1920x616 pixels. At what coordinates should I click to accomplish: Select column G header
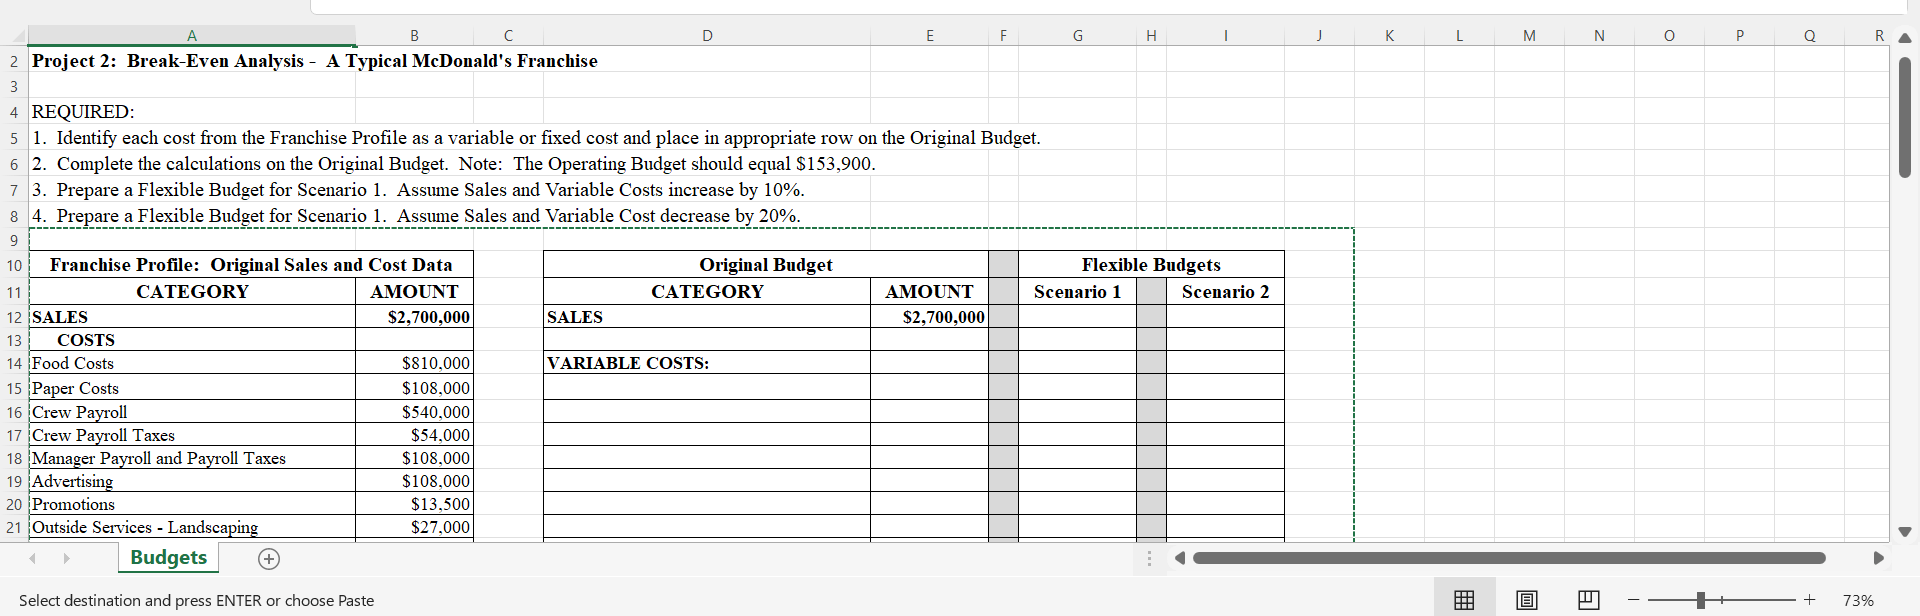[1077, 36]
